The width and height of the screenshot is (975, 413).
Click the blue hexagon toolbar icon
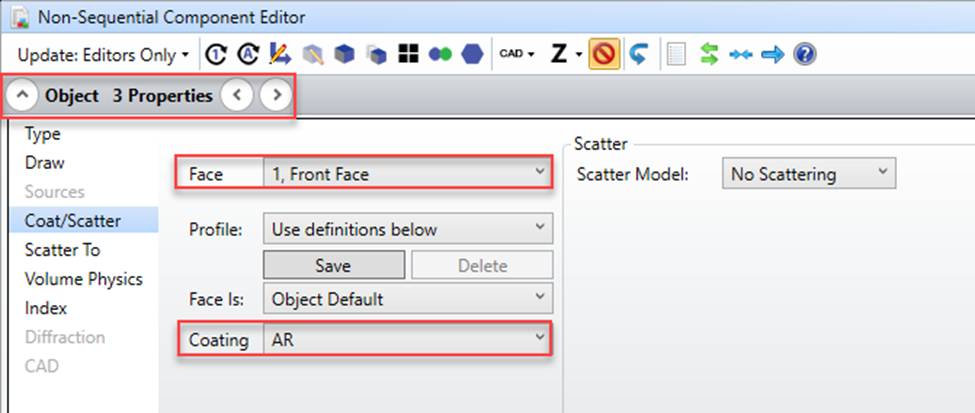(471, 54)
